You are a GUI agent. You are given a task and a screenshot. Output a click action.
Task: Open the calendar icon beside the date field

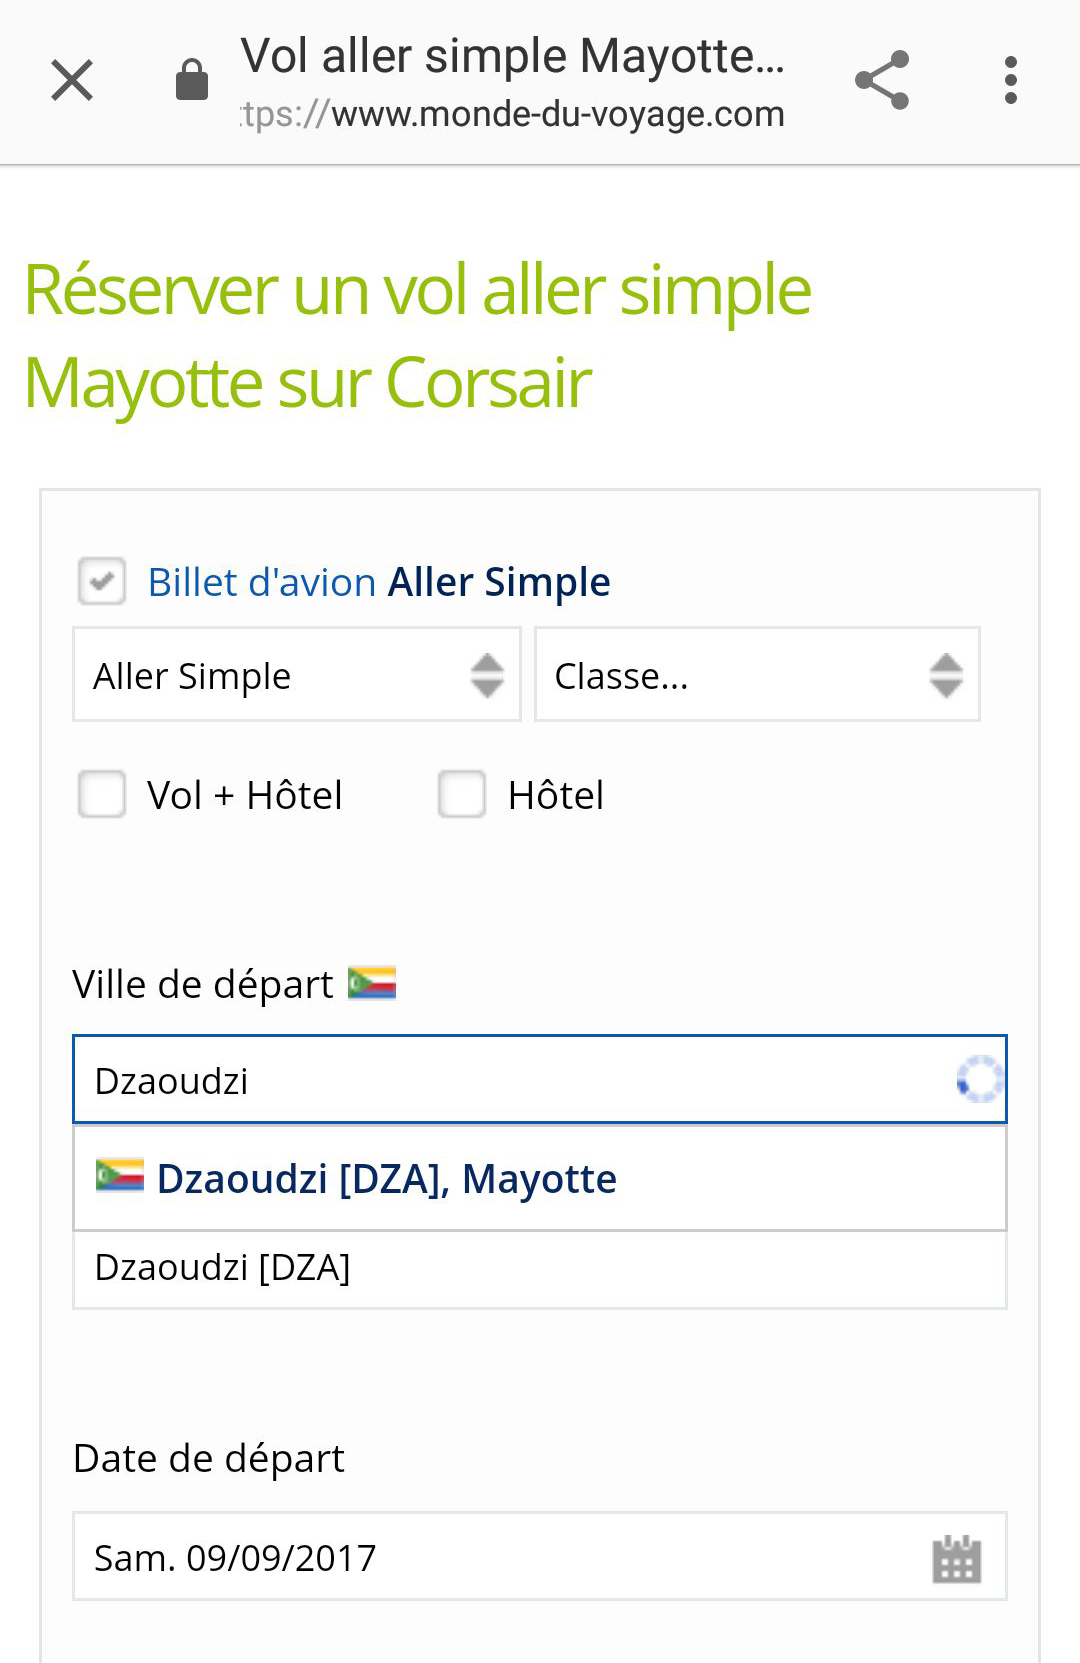point(955,1557)
